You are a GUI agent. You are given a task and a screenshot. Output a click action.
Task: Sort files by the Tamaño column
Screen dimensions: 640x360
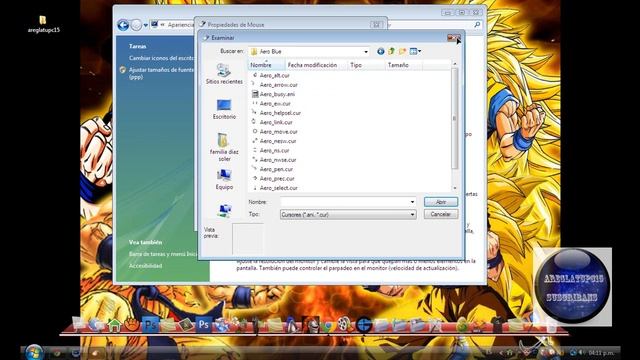click(x=404, y=65)
